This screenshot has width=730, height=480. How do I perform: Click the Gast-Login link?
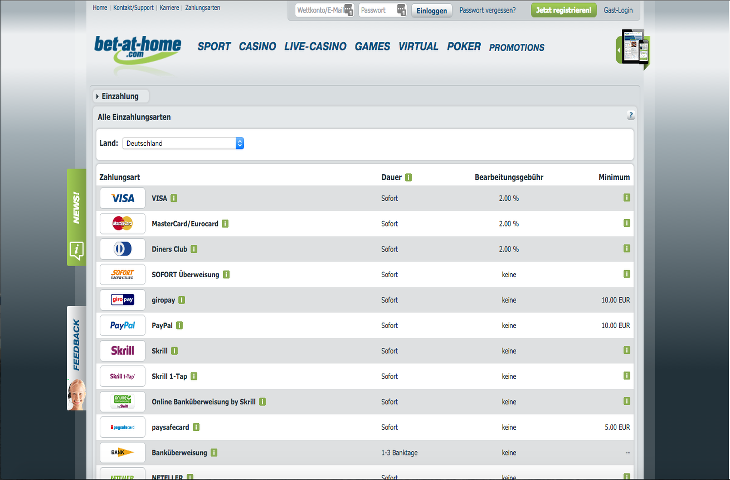coord(618,10)
